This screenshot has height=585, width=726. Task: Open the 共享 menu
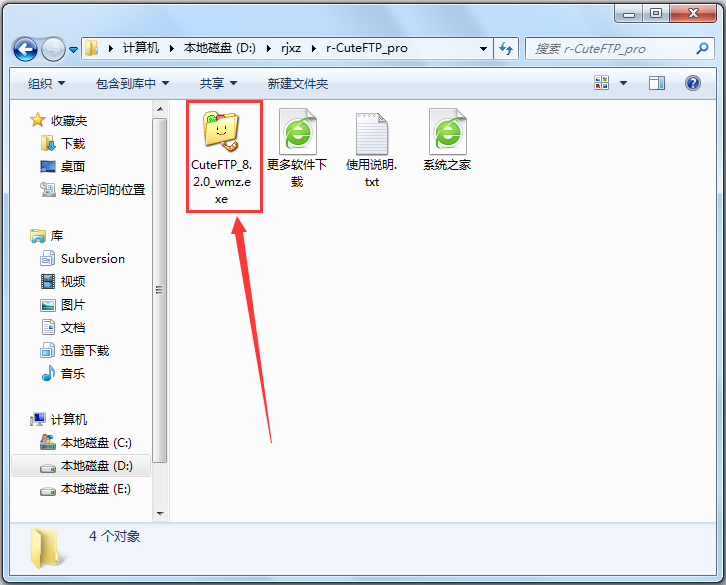(219, 83)
